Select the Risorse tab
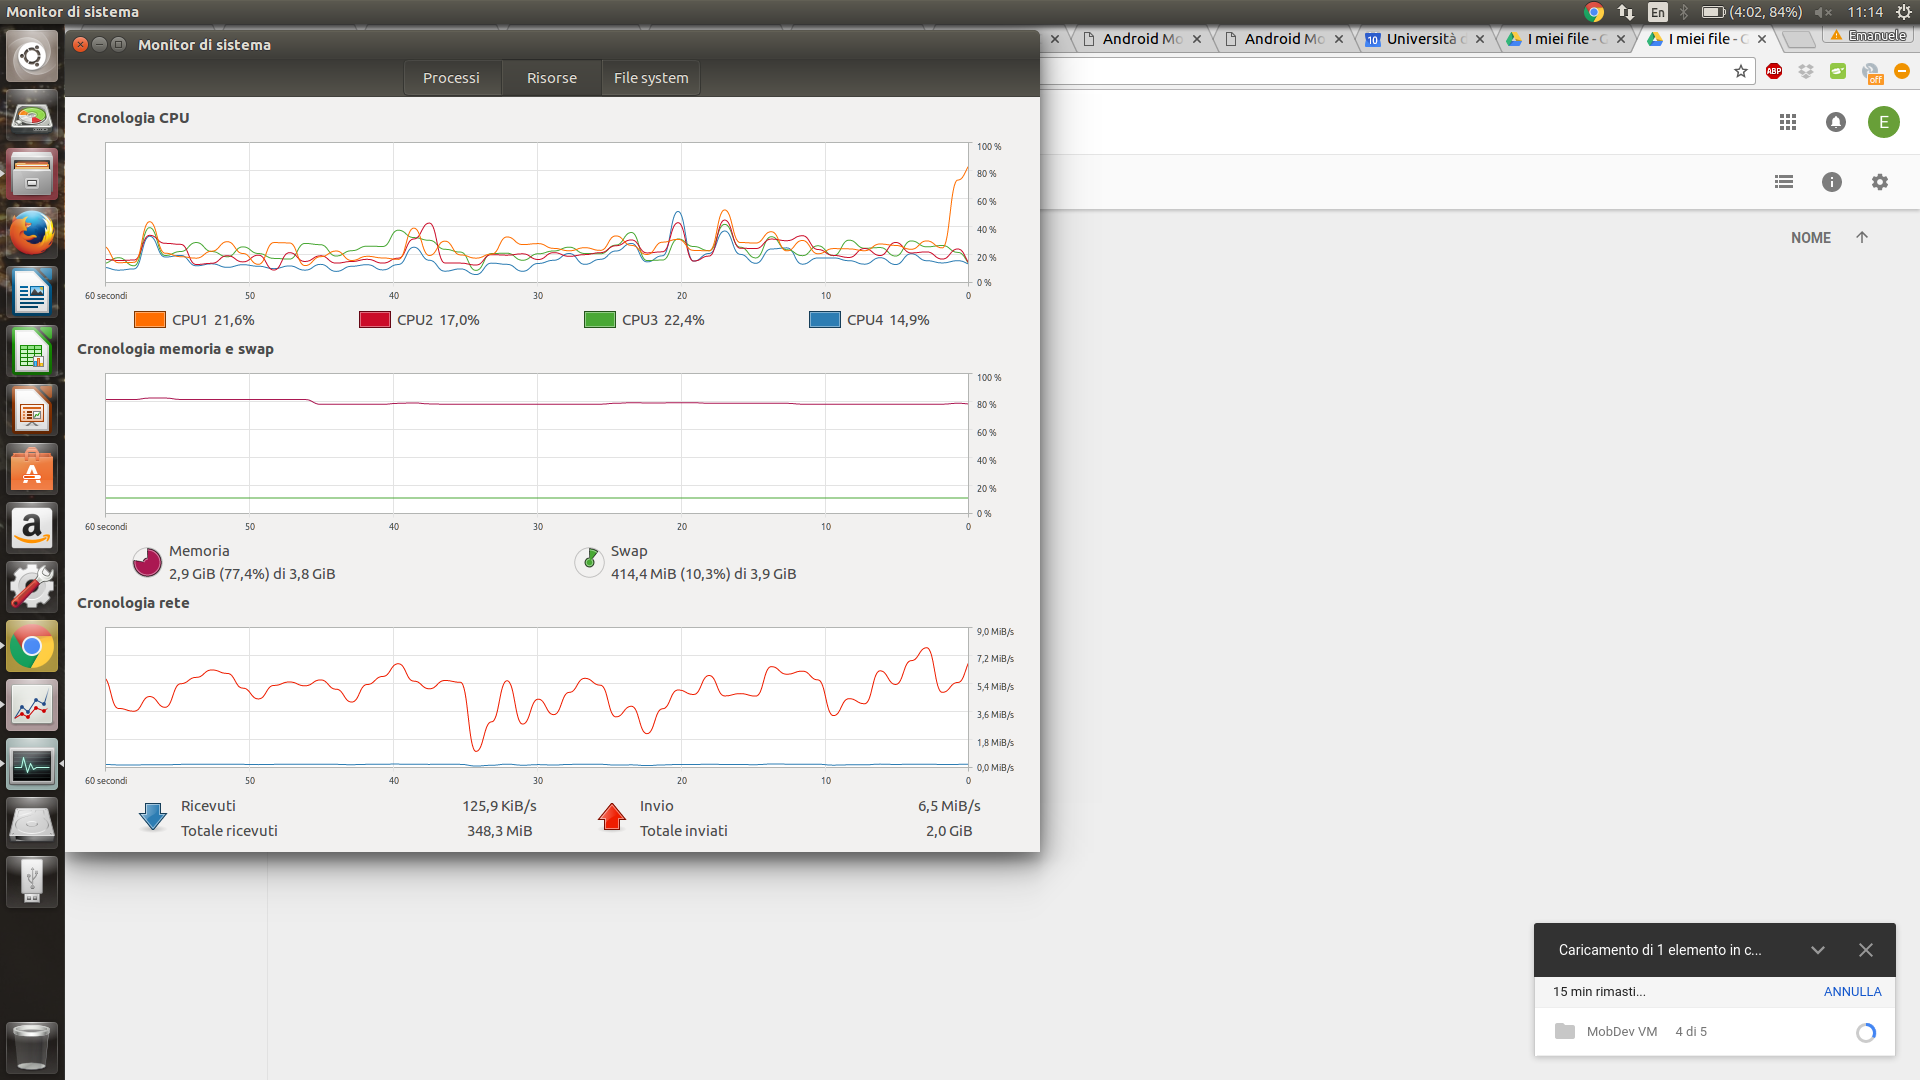This screenshot has height=1080, width=1920. click(x=552, y=78)
